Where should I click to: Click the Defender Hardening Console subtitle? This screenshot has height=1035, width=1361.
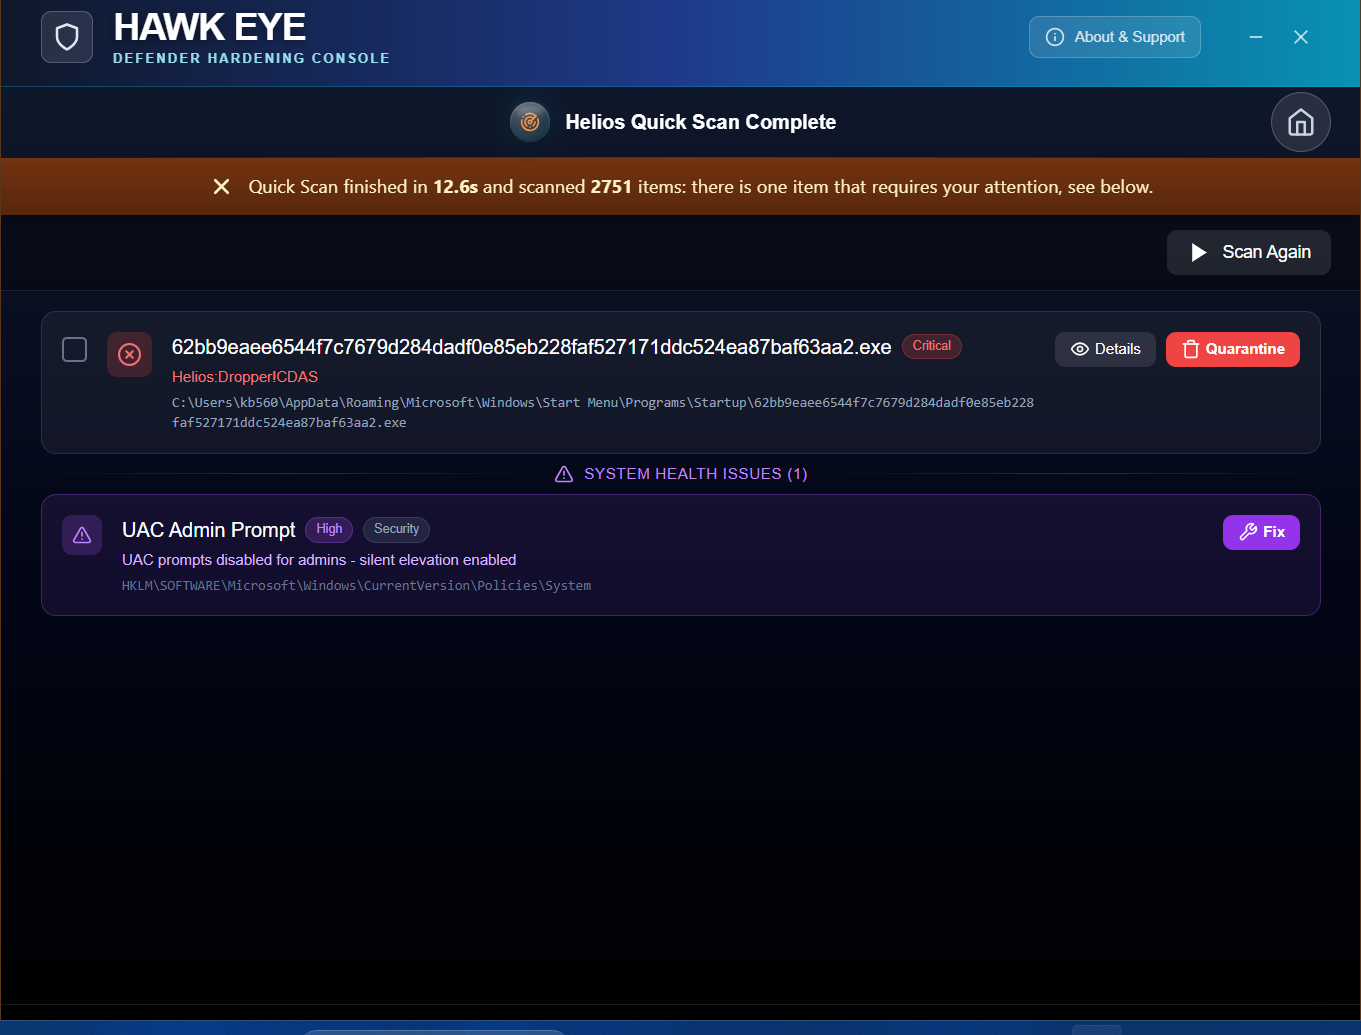point(251,58)
